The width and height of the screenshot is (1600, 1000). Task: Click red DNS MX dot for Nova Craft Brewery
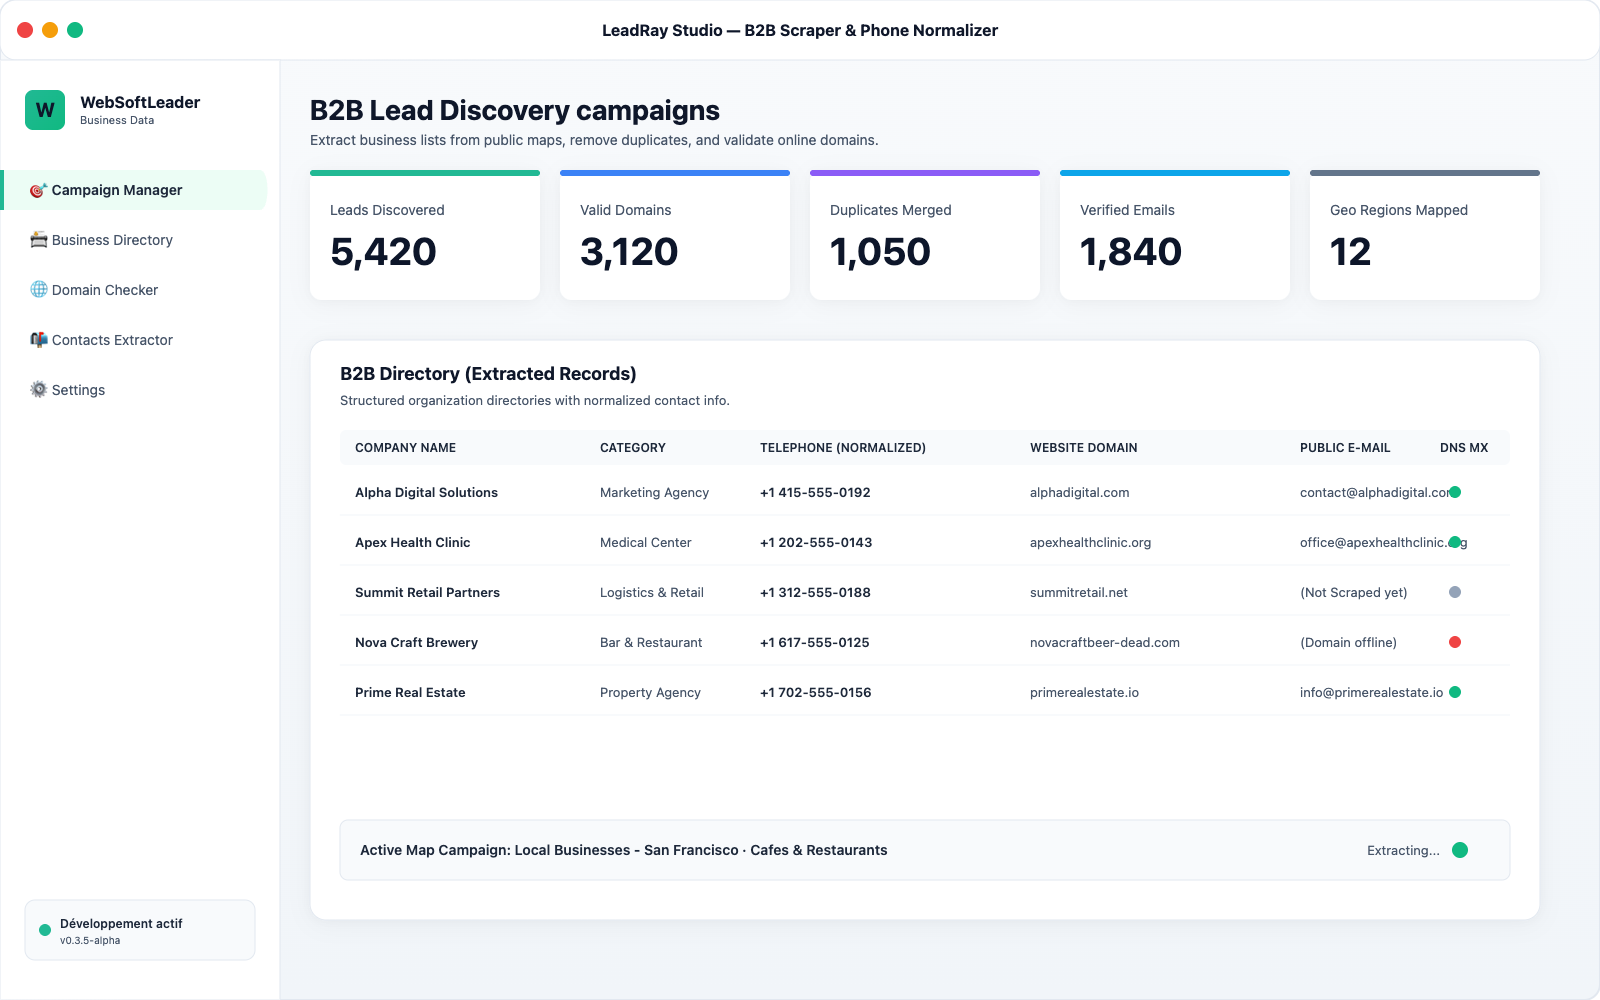[1455, 642]
